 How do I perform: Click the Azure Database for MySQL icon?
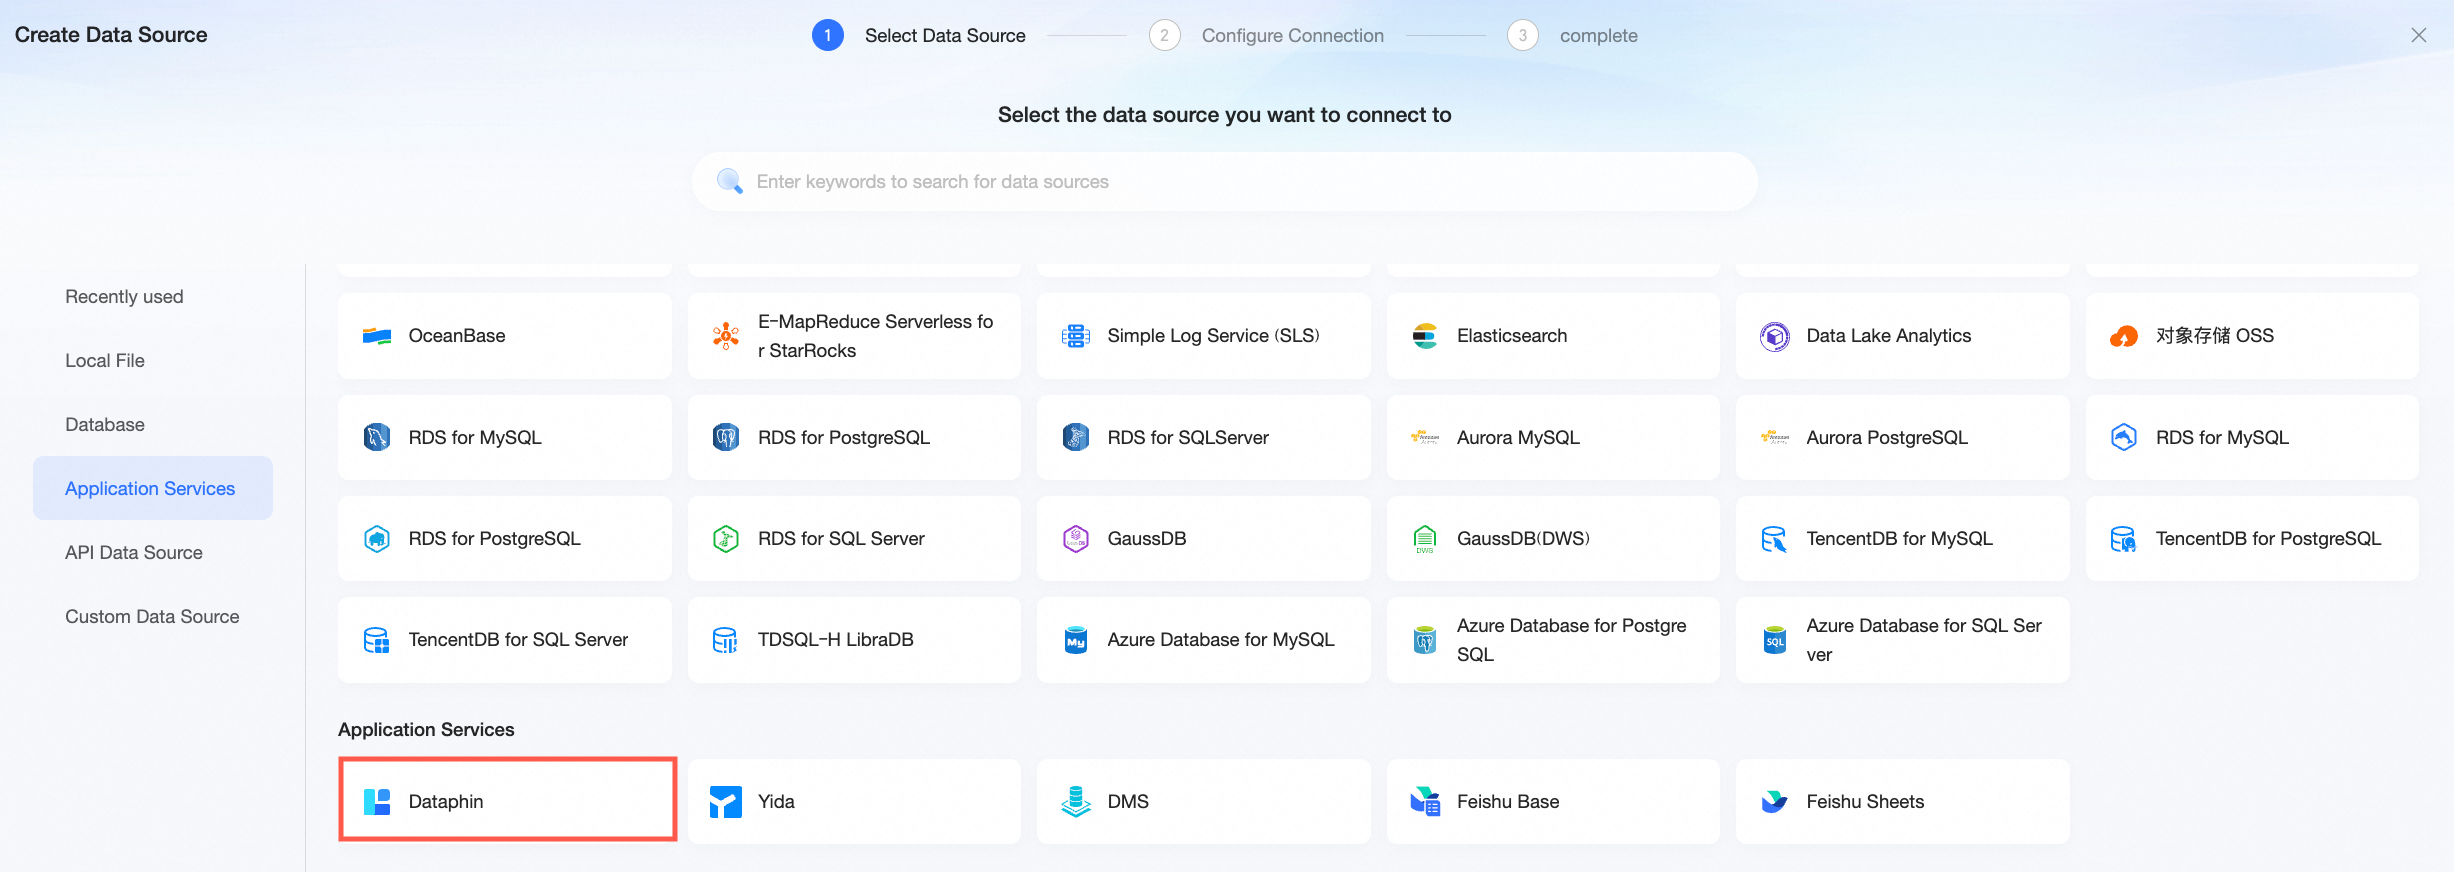1075,640
